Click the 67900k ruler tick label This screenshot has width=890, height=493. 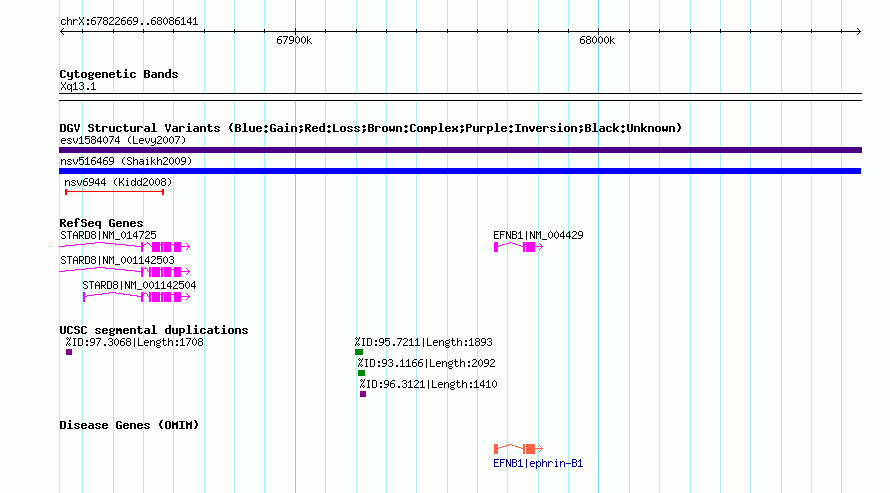[294, 40]
